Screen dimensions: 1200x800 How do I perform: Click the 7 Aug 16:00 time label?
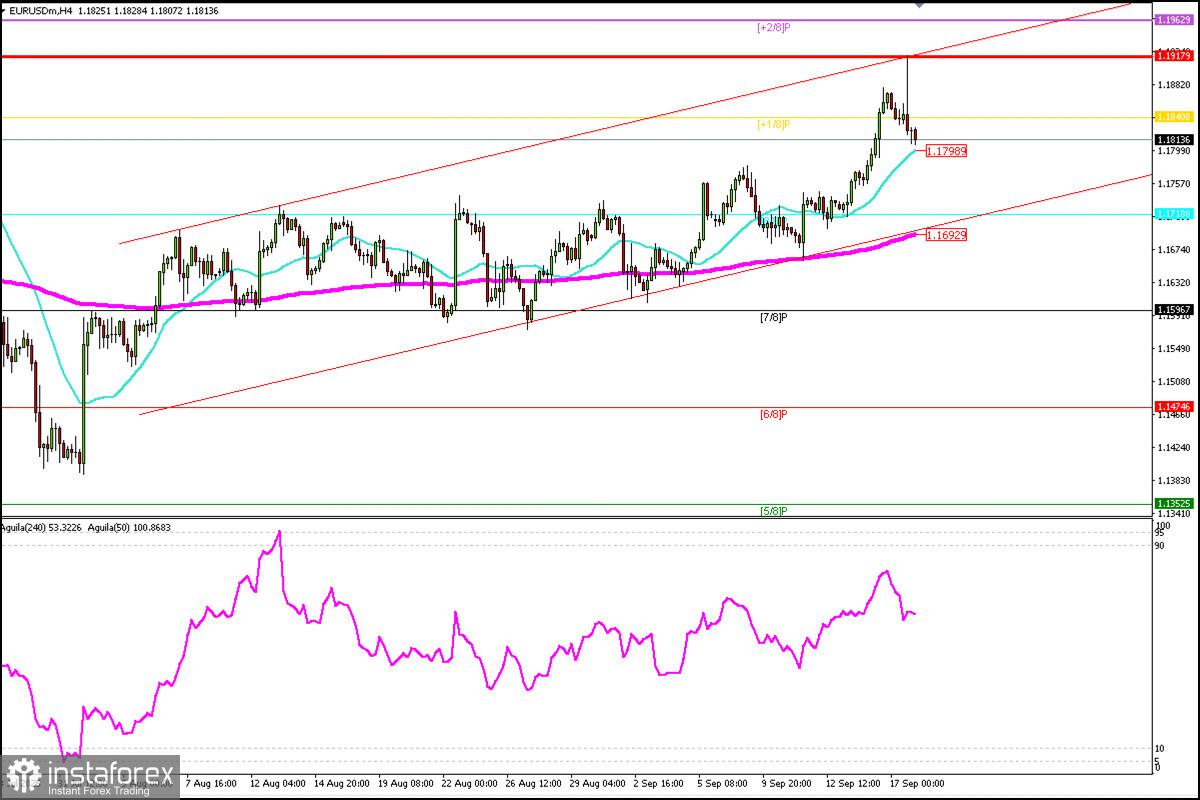209,783
